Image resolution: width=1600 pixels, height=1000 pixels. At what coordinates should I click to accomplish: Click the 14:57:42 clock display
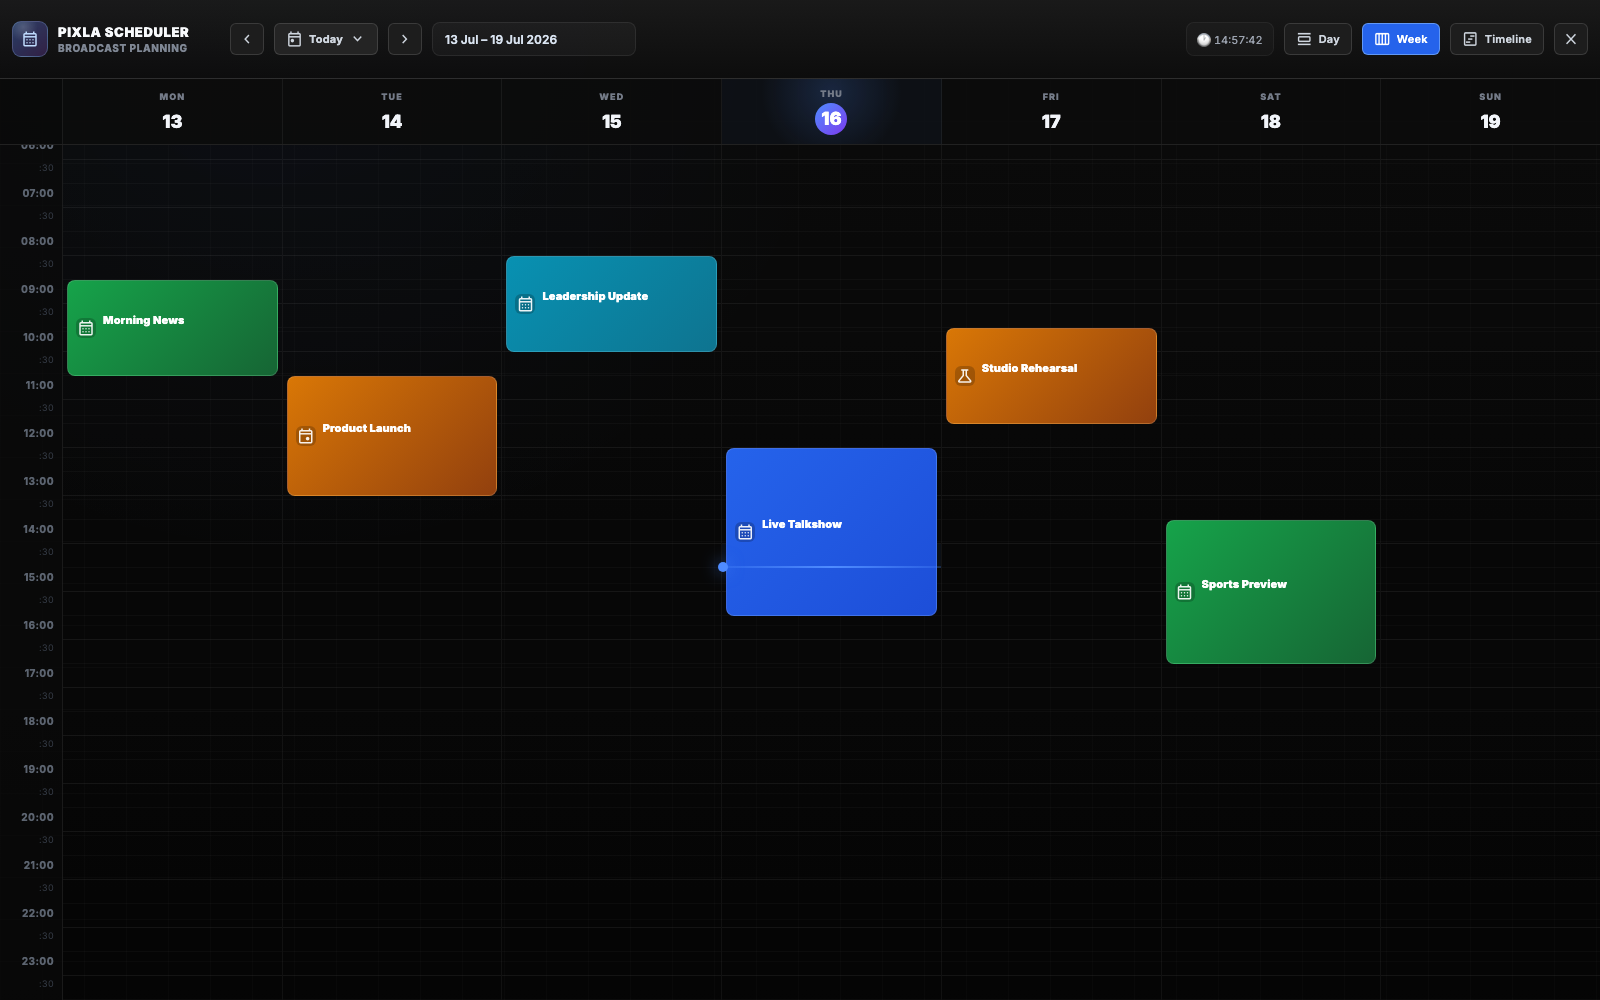tap(1230, 40)
